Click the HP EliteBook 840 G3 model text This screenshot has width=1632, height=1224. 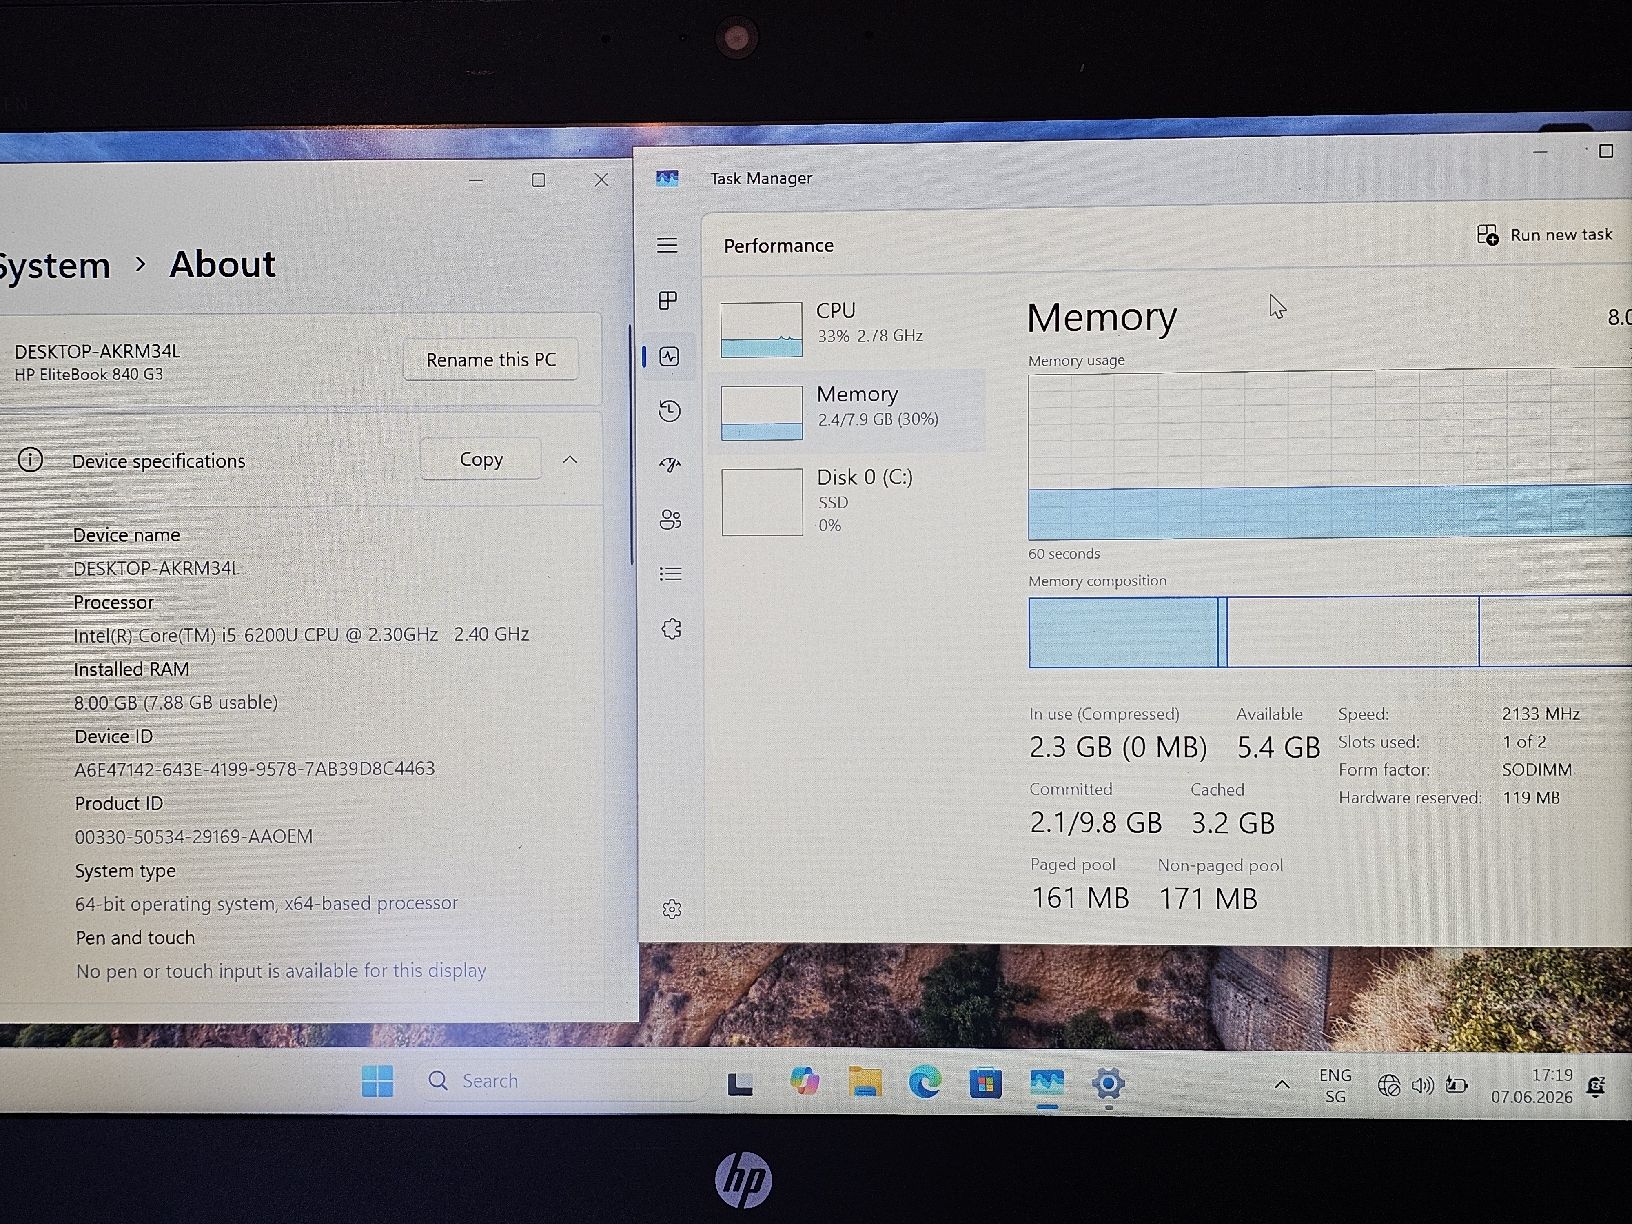(x=88, y=375)
